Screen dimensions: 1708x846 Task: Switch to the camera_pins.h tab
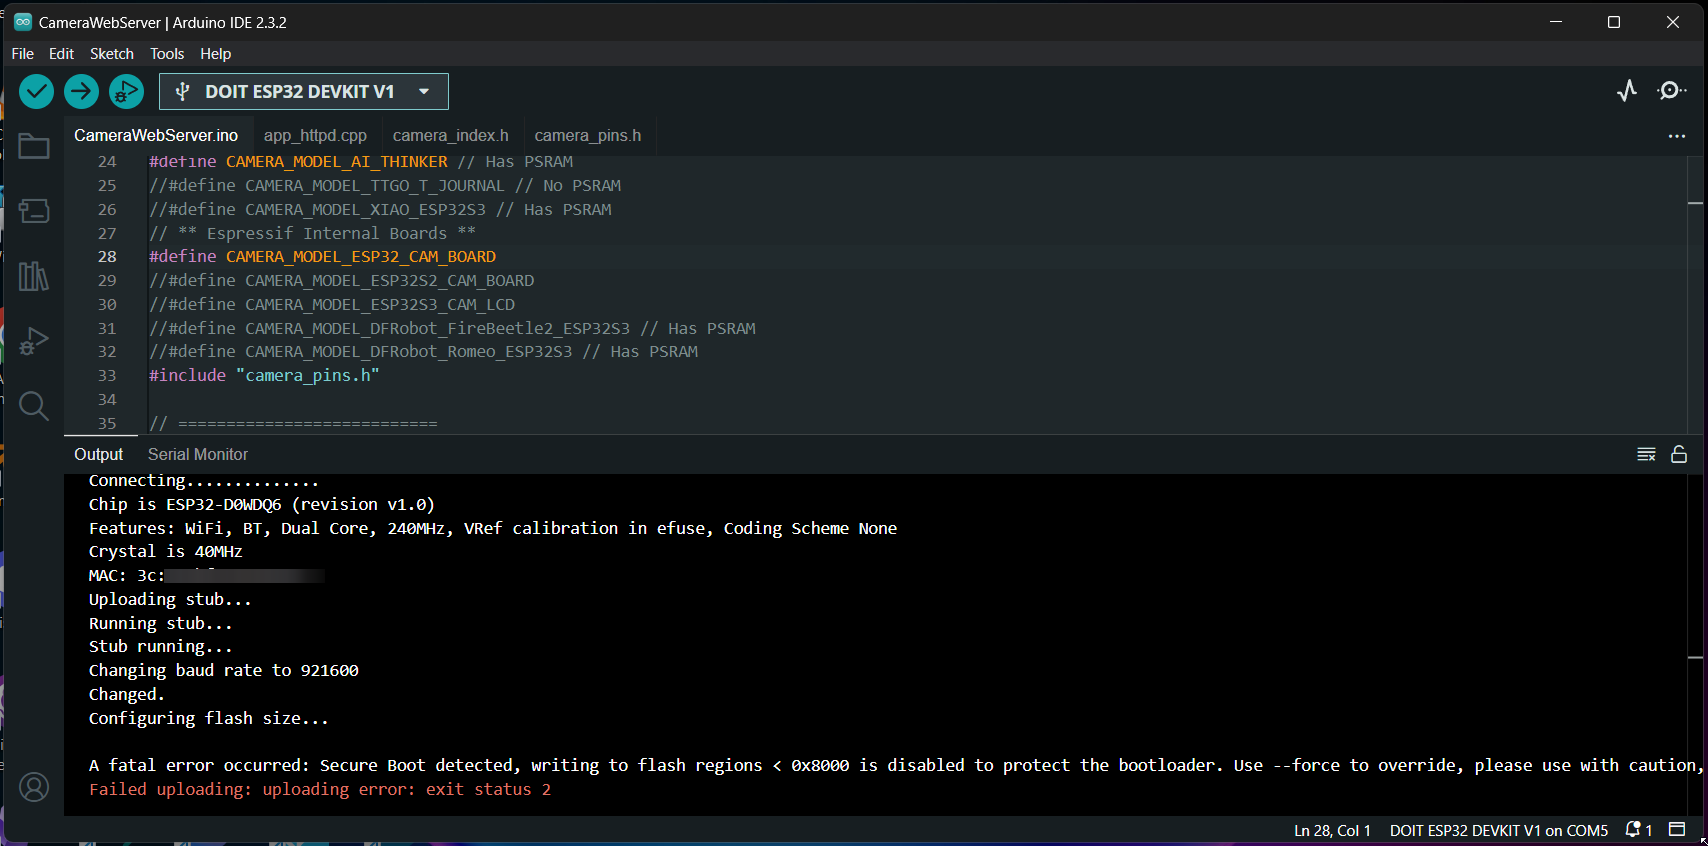(588, 136)
